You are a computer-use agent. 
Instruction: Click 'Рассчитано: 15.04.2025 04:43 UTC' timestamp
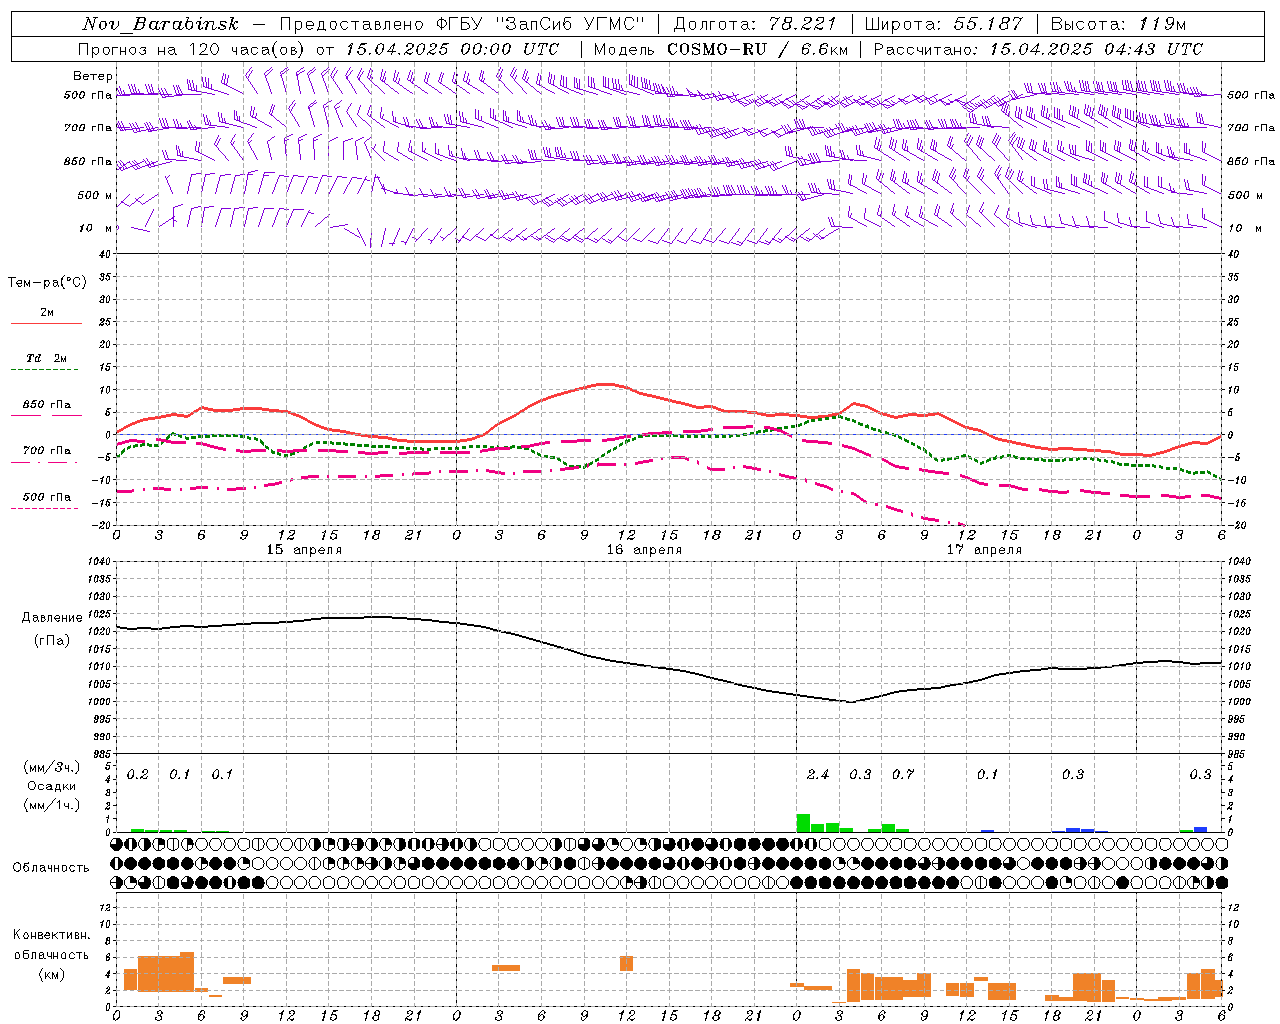pyautogui.click(x=1038, y=49)
